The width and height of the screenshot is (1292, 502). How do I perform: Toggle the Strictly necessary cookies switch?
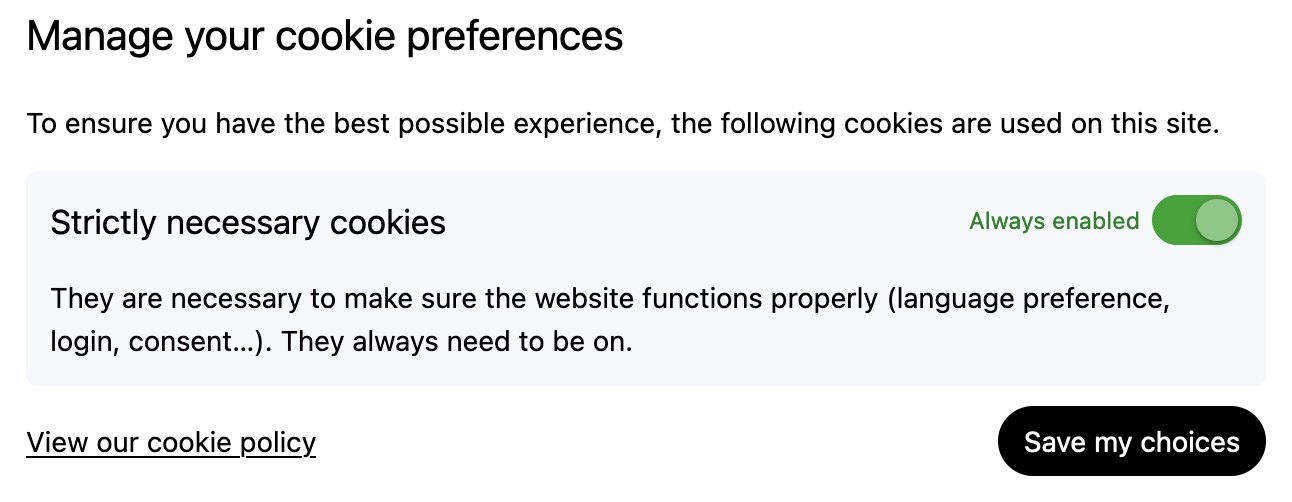(x=1196, y=220)
